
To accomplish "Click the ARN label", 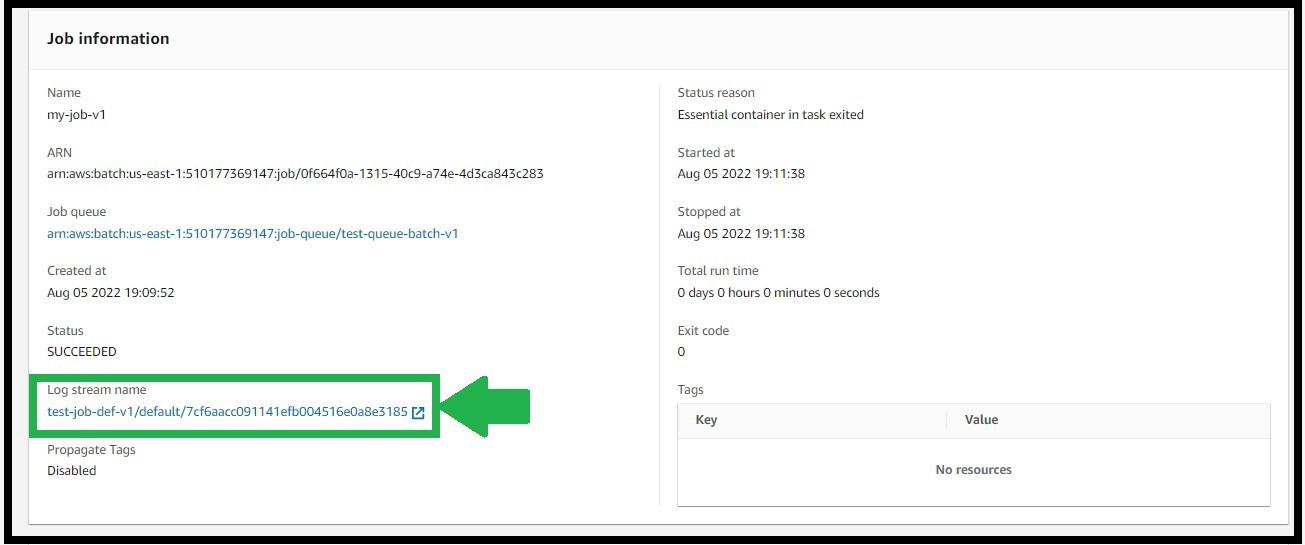I will 60,153.
